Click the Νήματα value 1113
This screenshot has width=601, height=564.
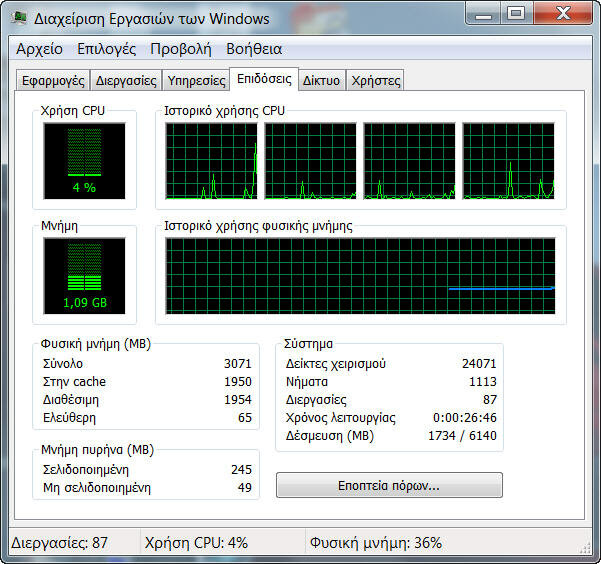click(x=483, y=381)
